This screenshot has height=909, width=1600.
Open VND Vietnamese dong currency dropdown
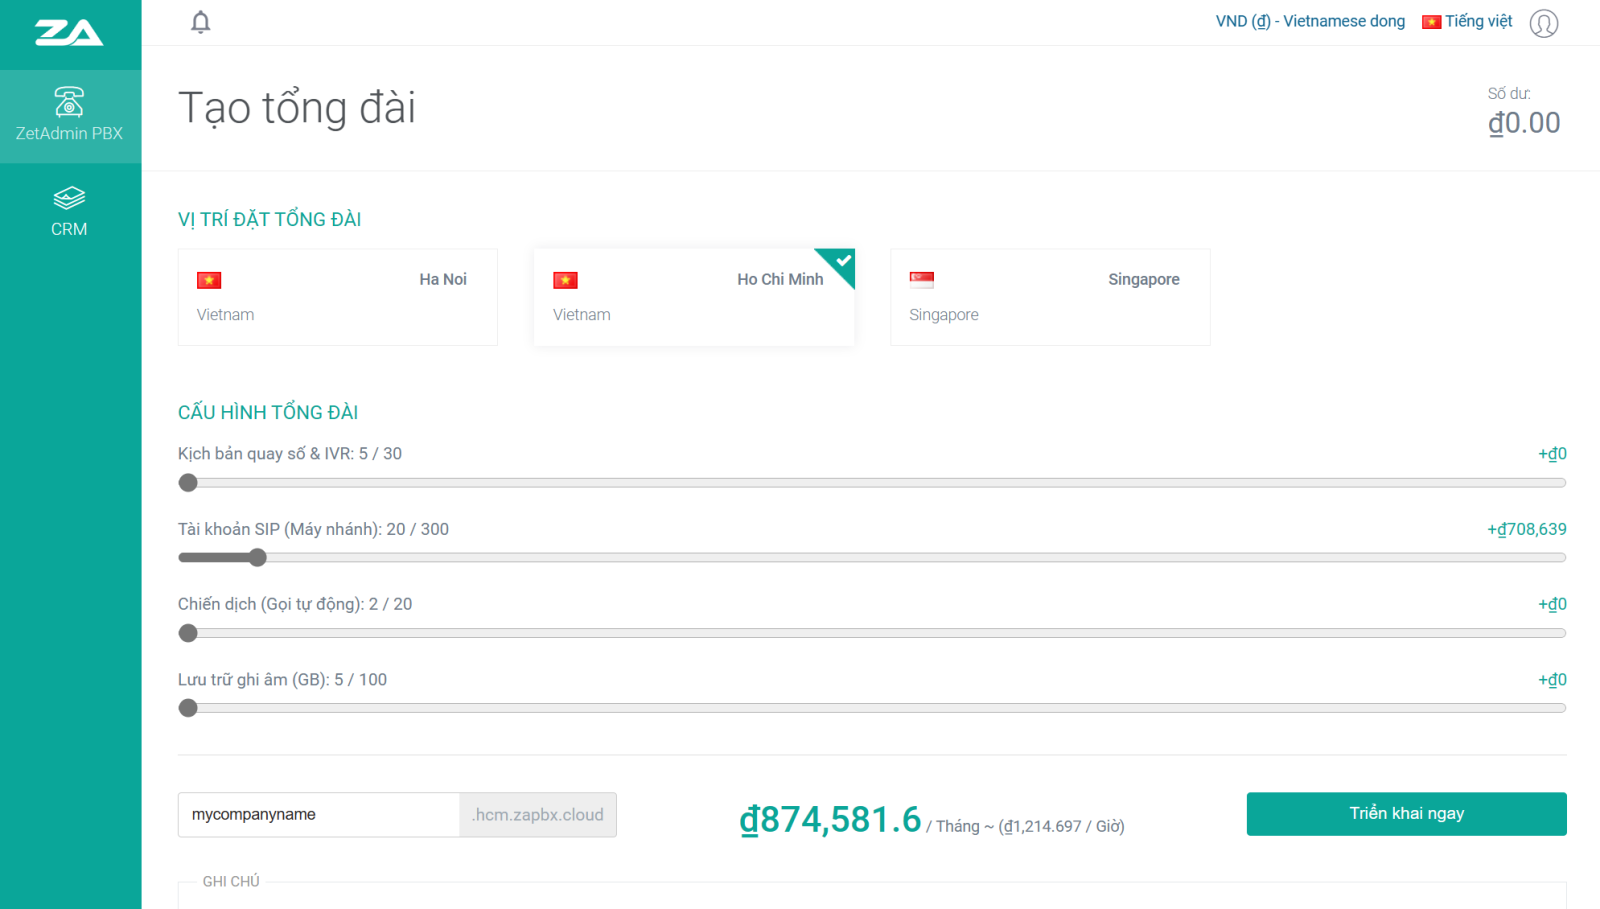coord(1309,21)
